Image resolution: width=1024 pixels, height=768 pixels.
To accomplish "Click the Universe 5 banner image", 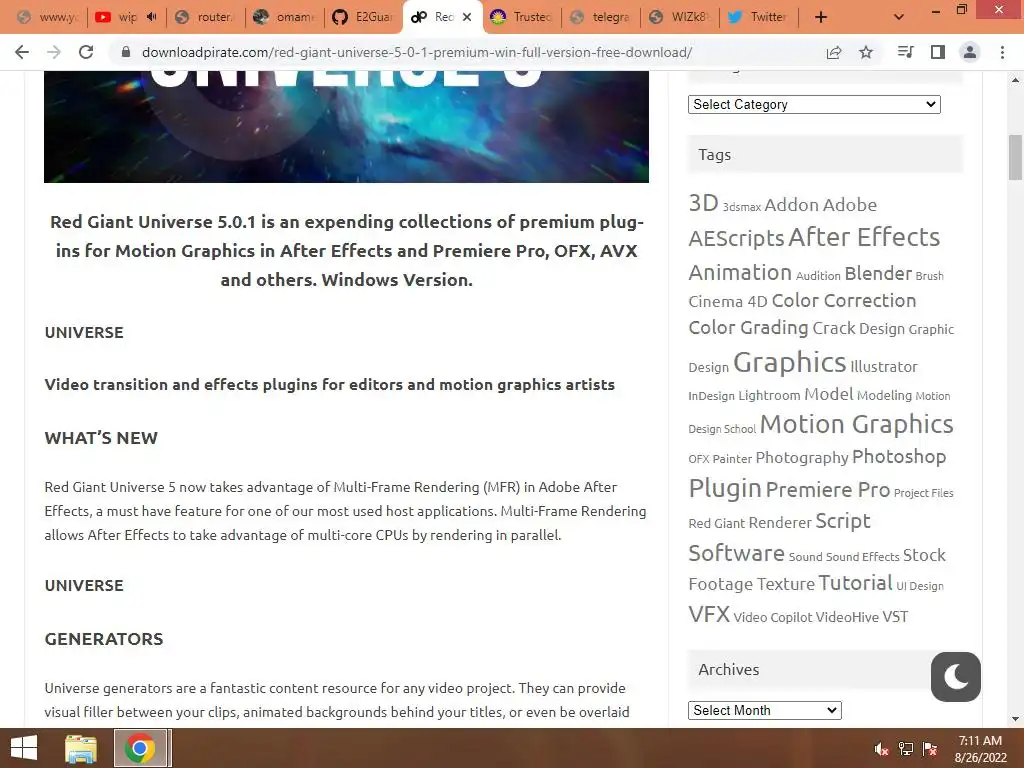I will pyautogui.click(x=346, y=127).
